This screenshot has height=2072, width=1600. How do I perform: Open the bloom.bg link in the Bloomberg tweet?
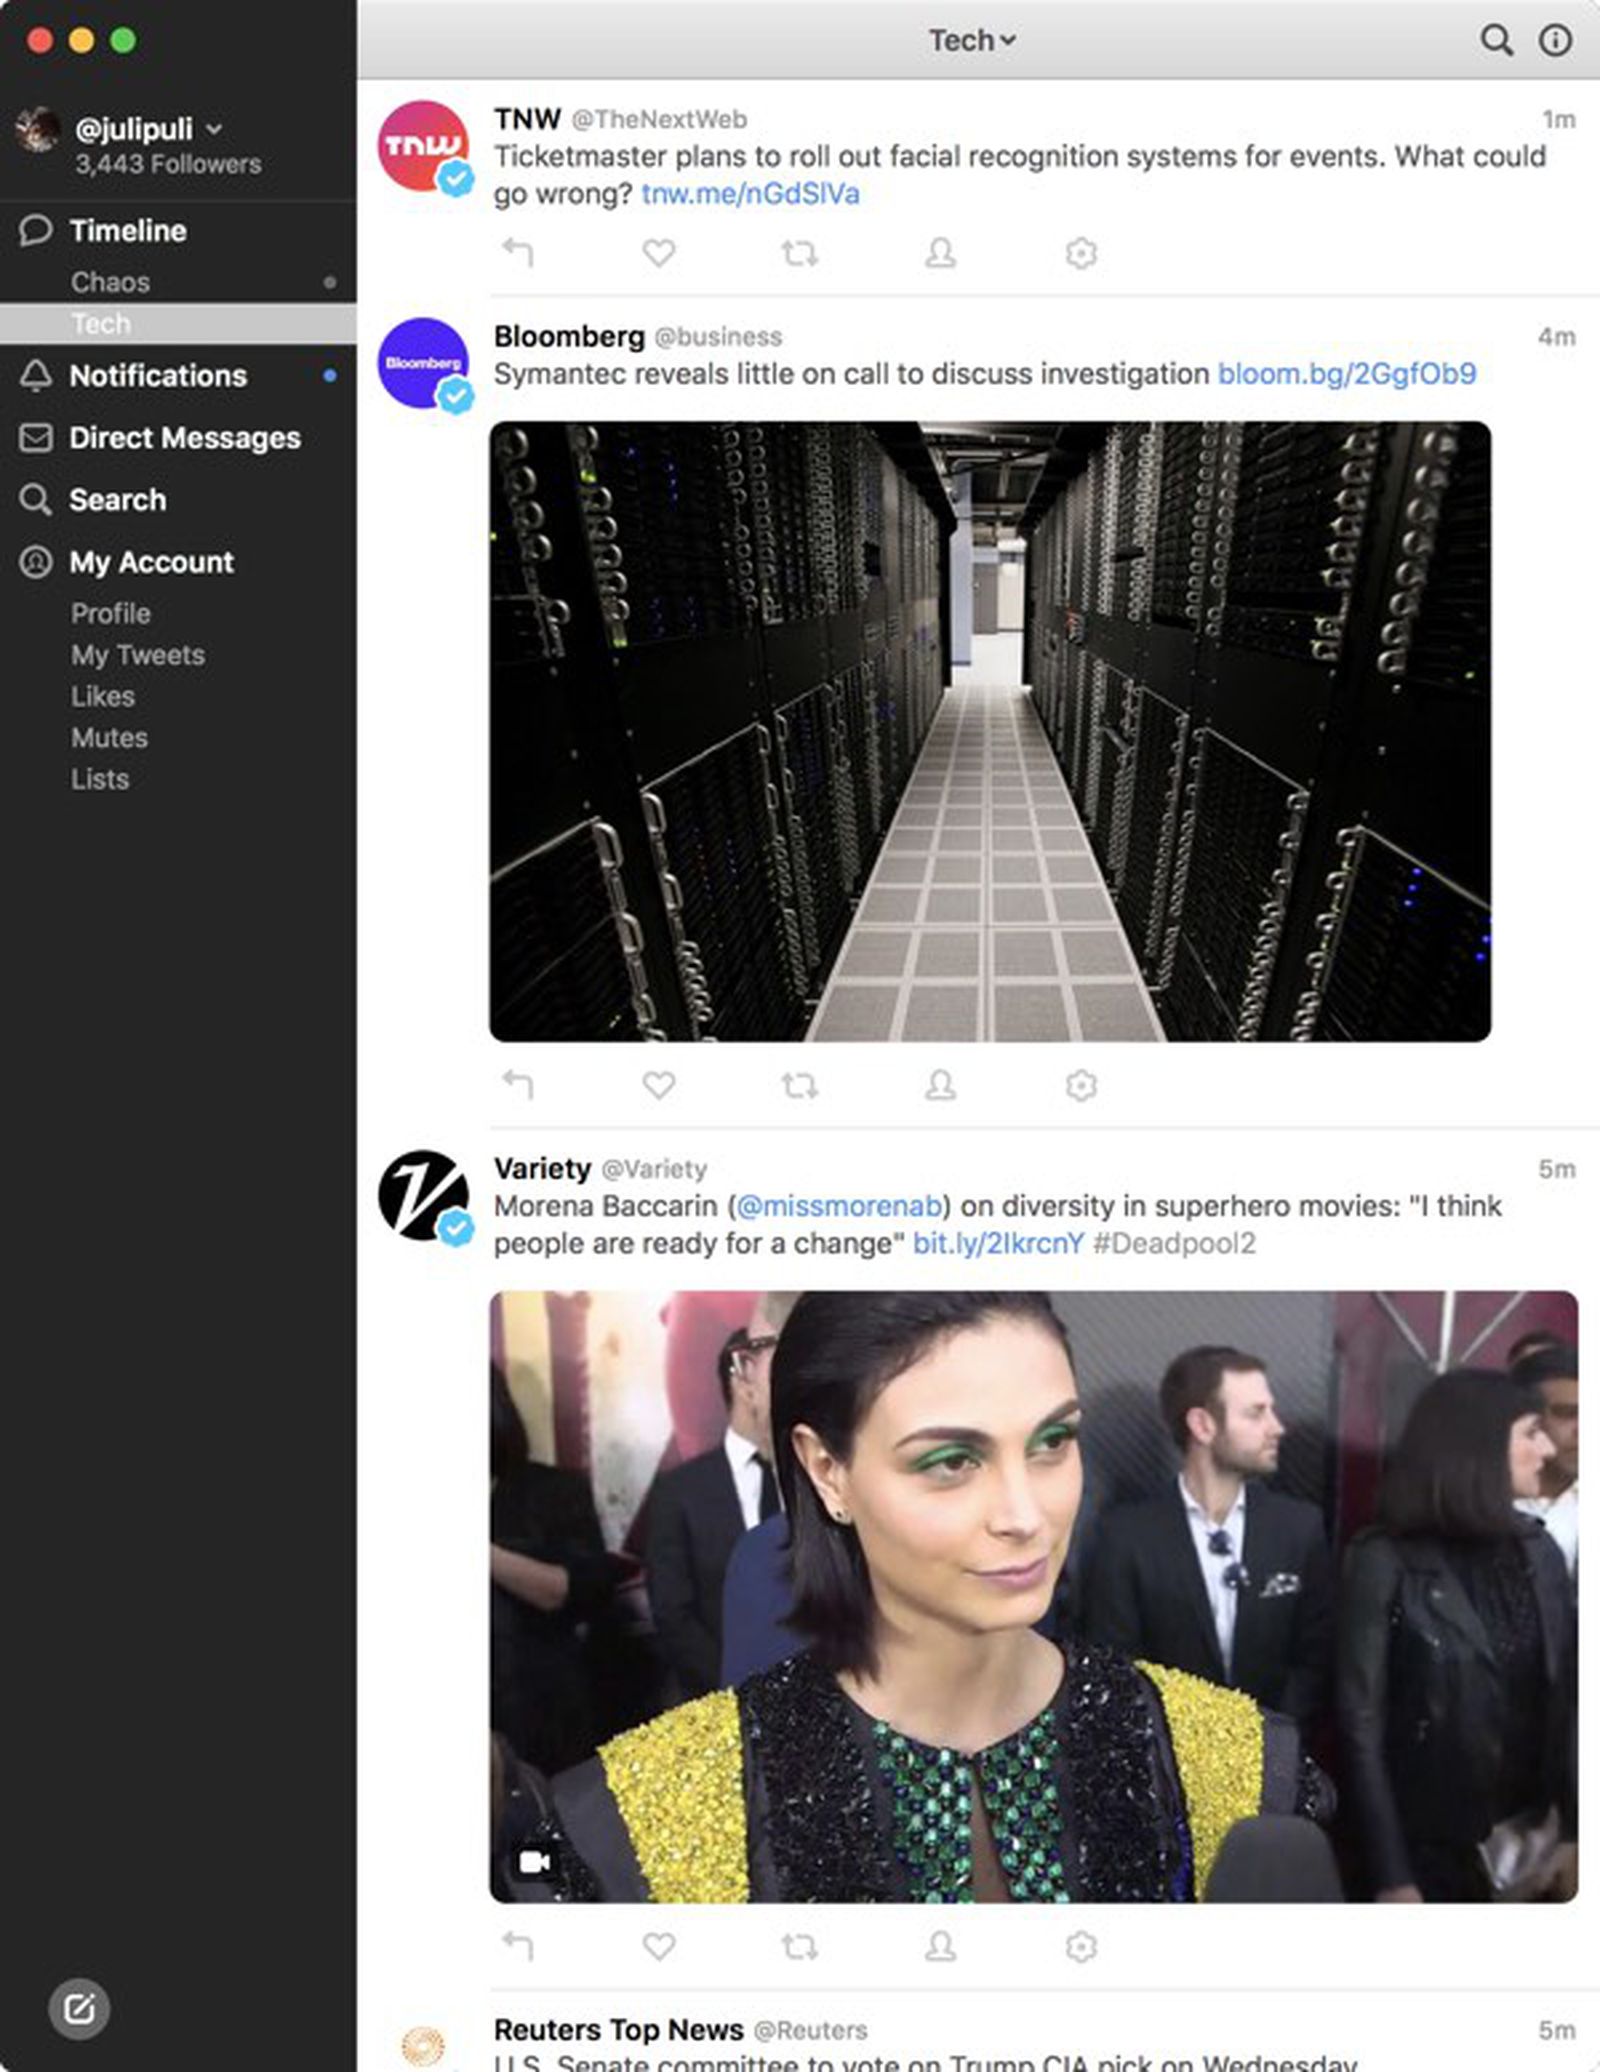(1348, 374)
